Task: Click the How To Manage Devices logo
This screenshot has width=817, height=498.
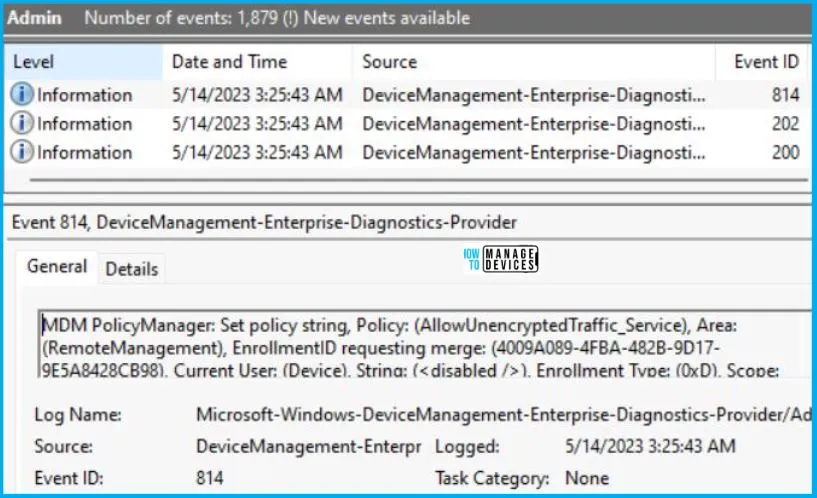Action: pos(500,259)
